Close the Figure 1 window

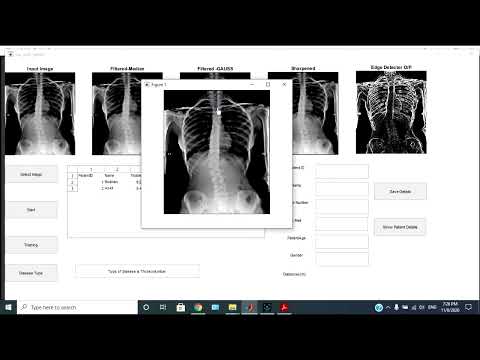tap(284, 85)
